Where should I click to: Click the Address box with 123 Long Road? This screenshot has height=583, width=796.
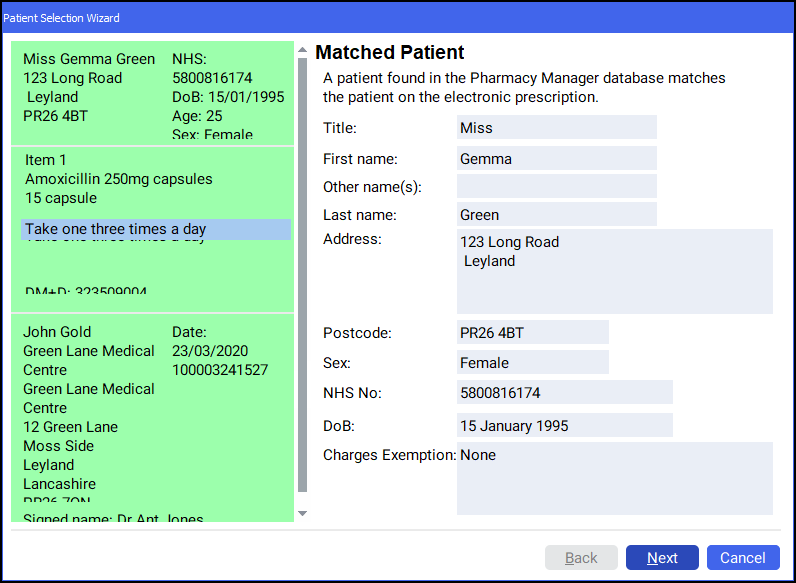[614, 271]
